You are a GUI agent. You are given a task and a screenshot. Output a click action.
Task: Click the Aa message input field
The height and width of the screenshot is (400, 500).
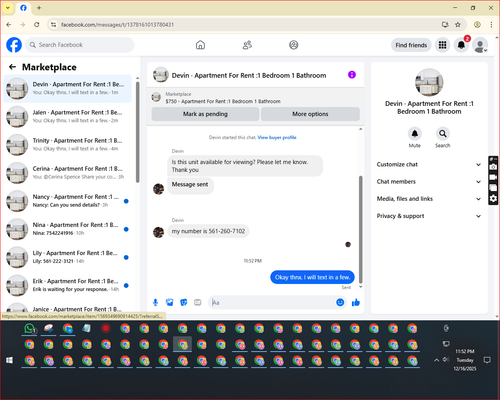[273, 302]
